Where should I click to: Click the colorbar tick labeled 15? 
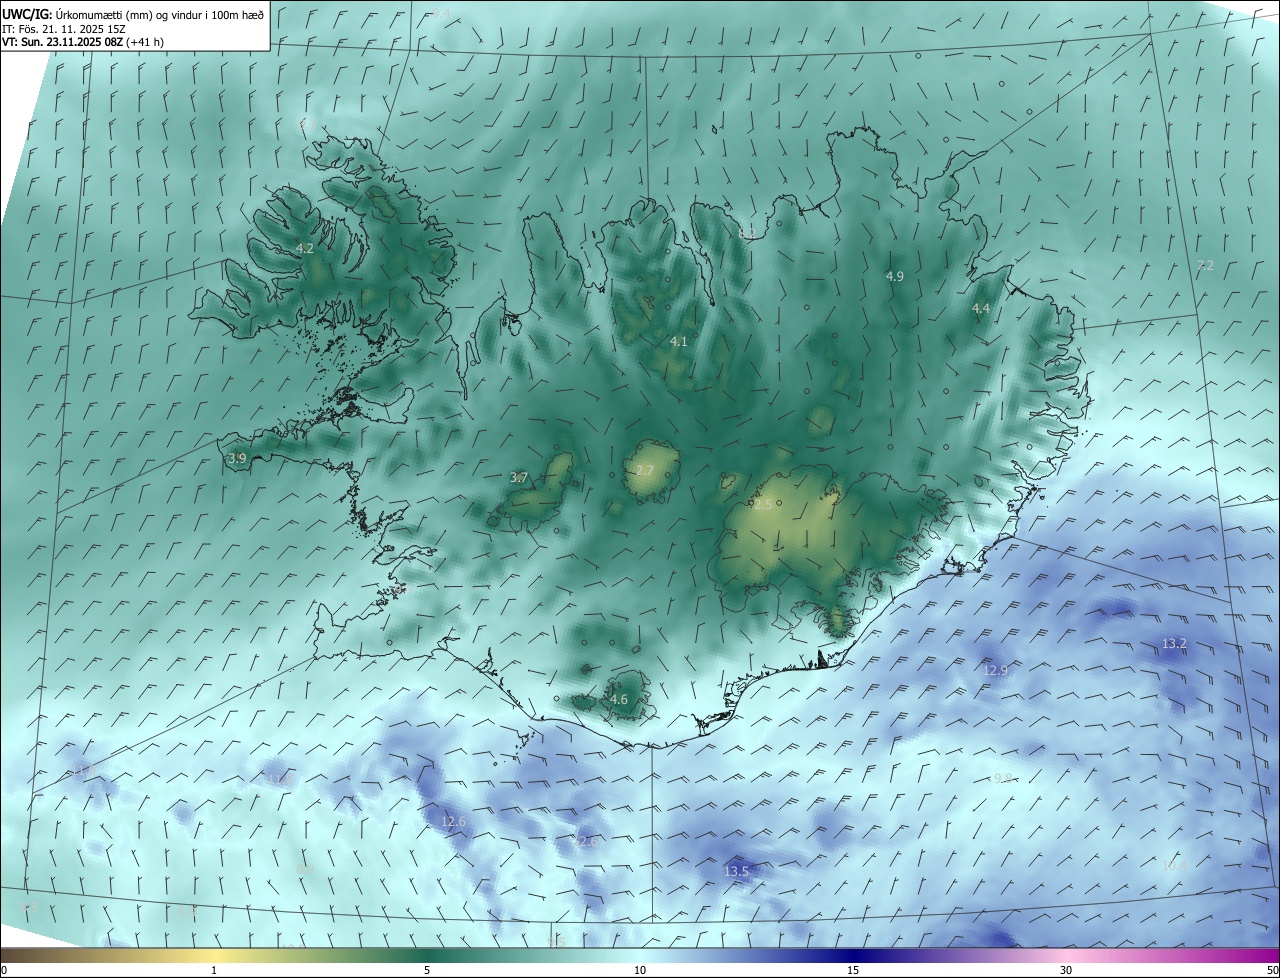853,971
